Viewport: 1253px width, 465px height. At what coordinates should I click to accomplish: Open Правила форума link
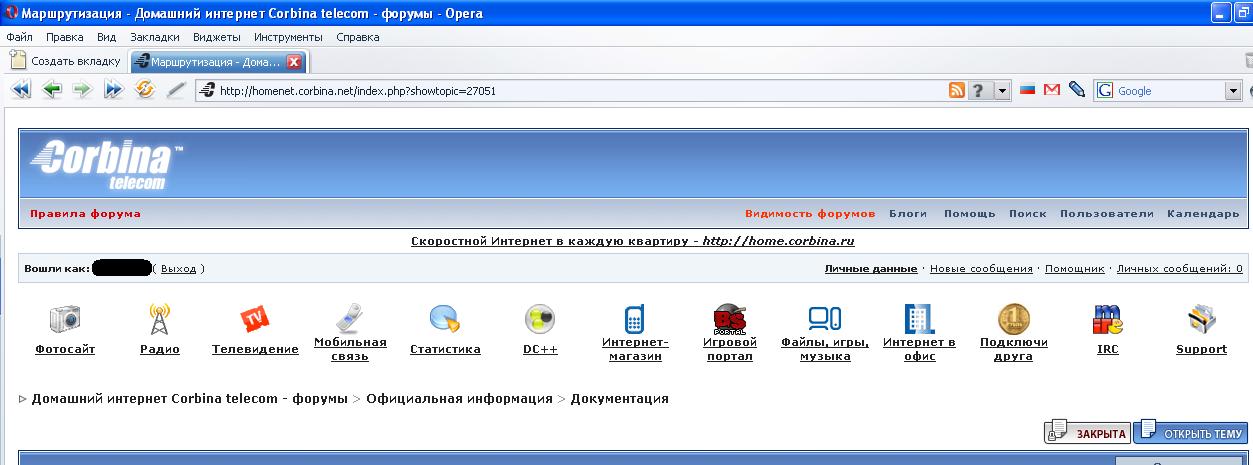click(x=85, y=214)
